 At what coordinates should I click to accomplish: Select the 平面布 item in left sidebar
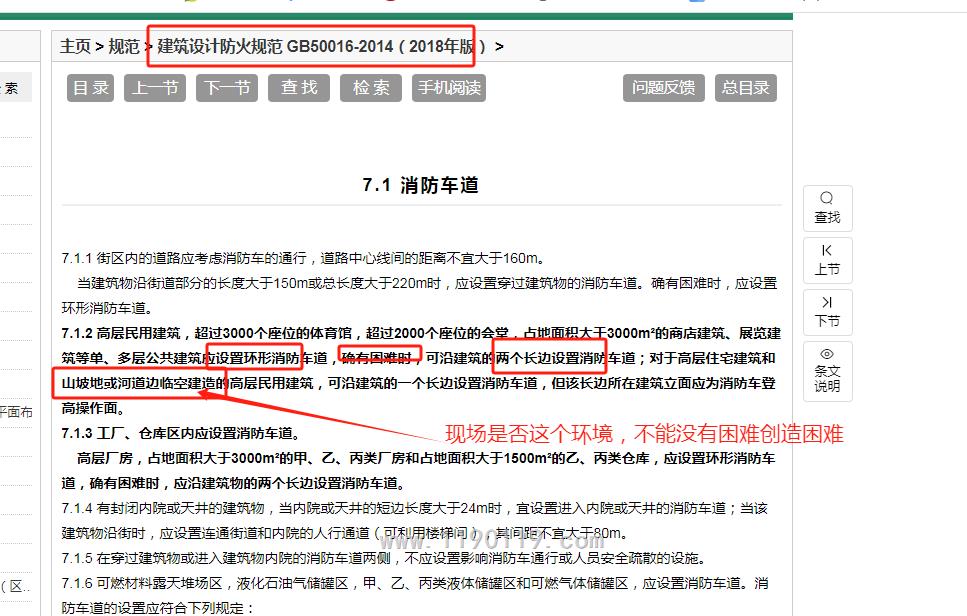coord(16,411)
